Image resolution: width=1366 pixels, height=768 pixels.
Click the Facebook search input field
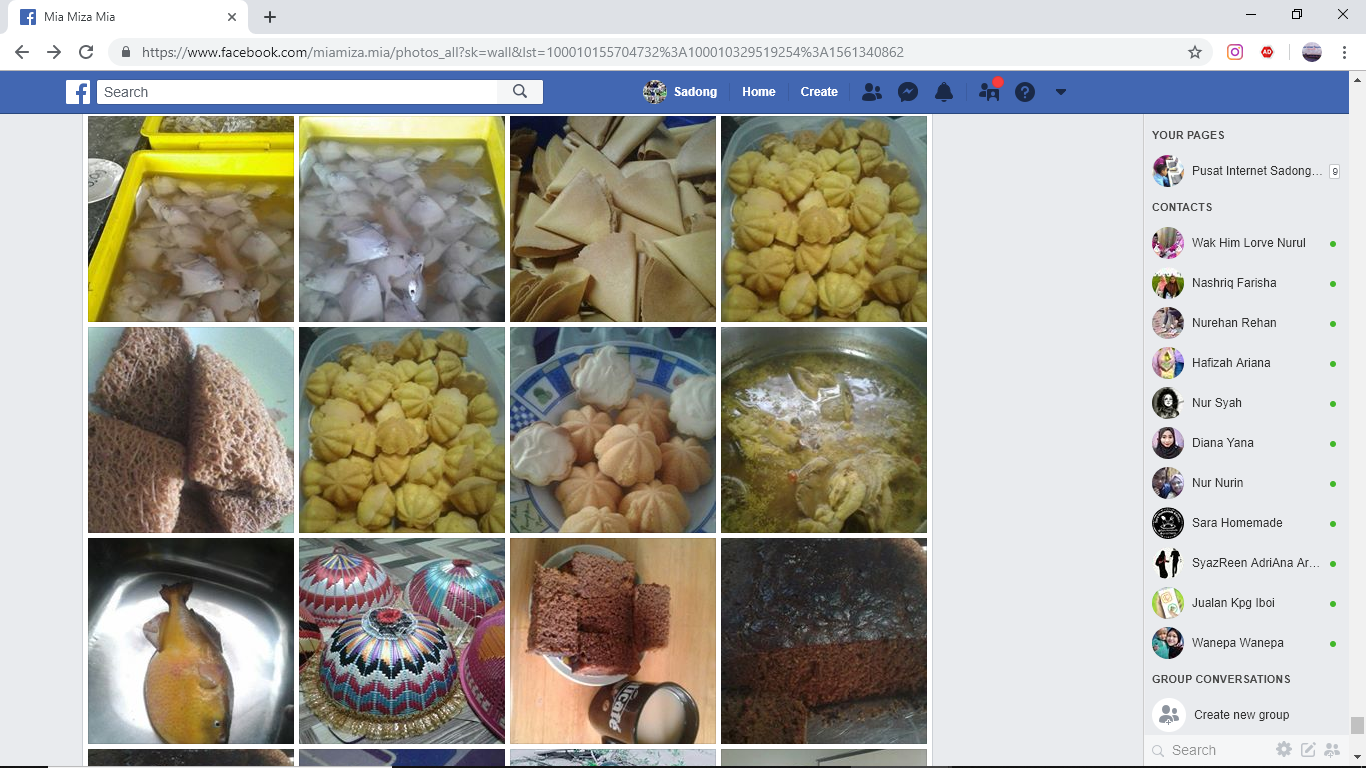point(297,92)
